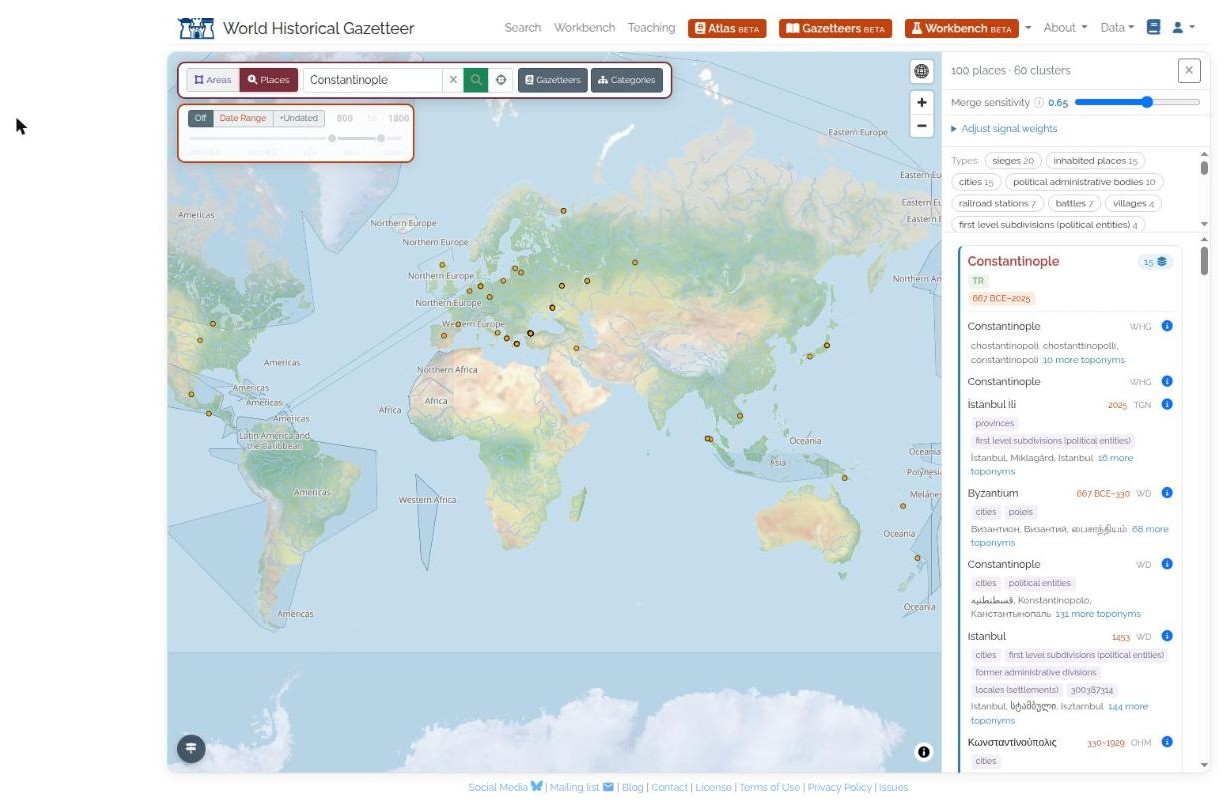1229x809 pixels.
Task: Filter results by sieges 20 type
Action: (x=1013, y=161)
